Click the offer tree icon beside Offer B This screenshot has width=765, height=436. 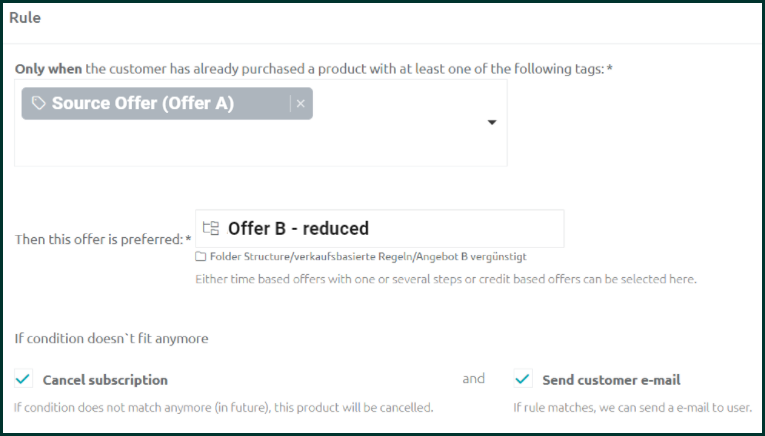211,228
